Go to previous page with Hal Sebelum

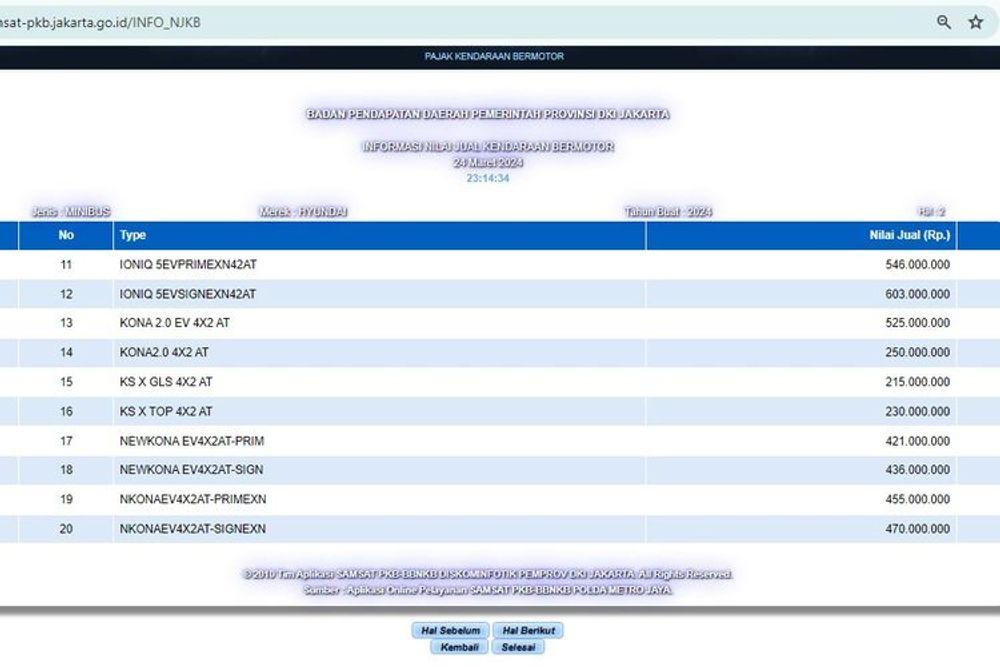click(450, 630)
